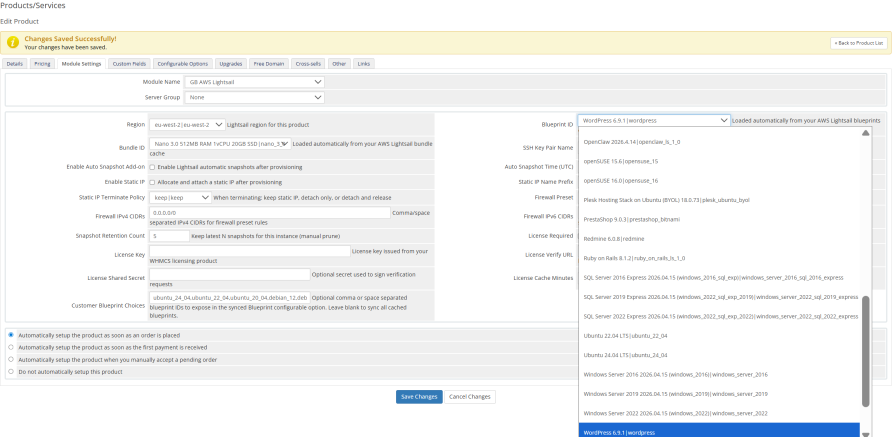The width and height of the screenshot is (892, 437).
Task: Open the Pricing tab
Action: 42,64
